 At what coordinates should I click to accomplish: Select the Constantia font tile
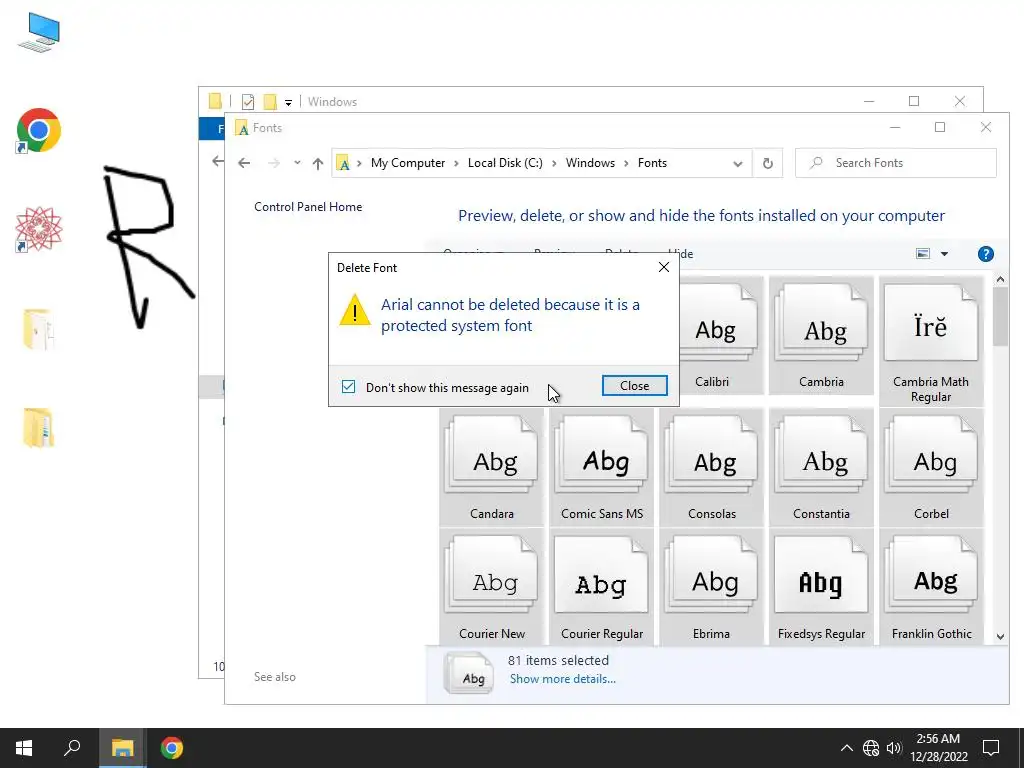pyautogui.click(x=822, y=468)
